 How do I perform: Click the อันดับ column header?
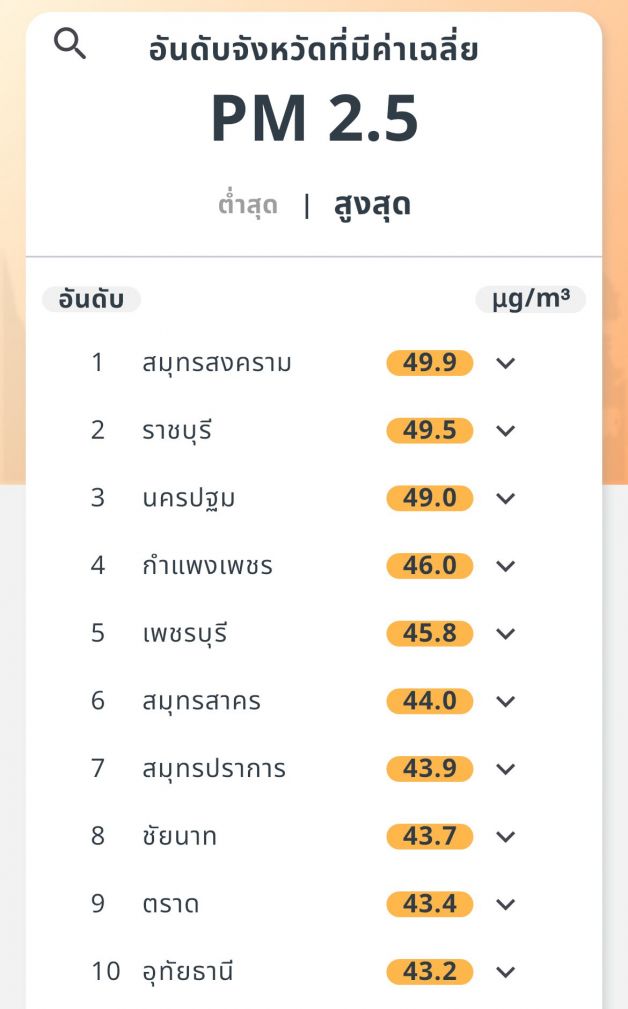pyautogui.click(x=91, y=299)
